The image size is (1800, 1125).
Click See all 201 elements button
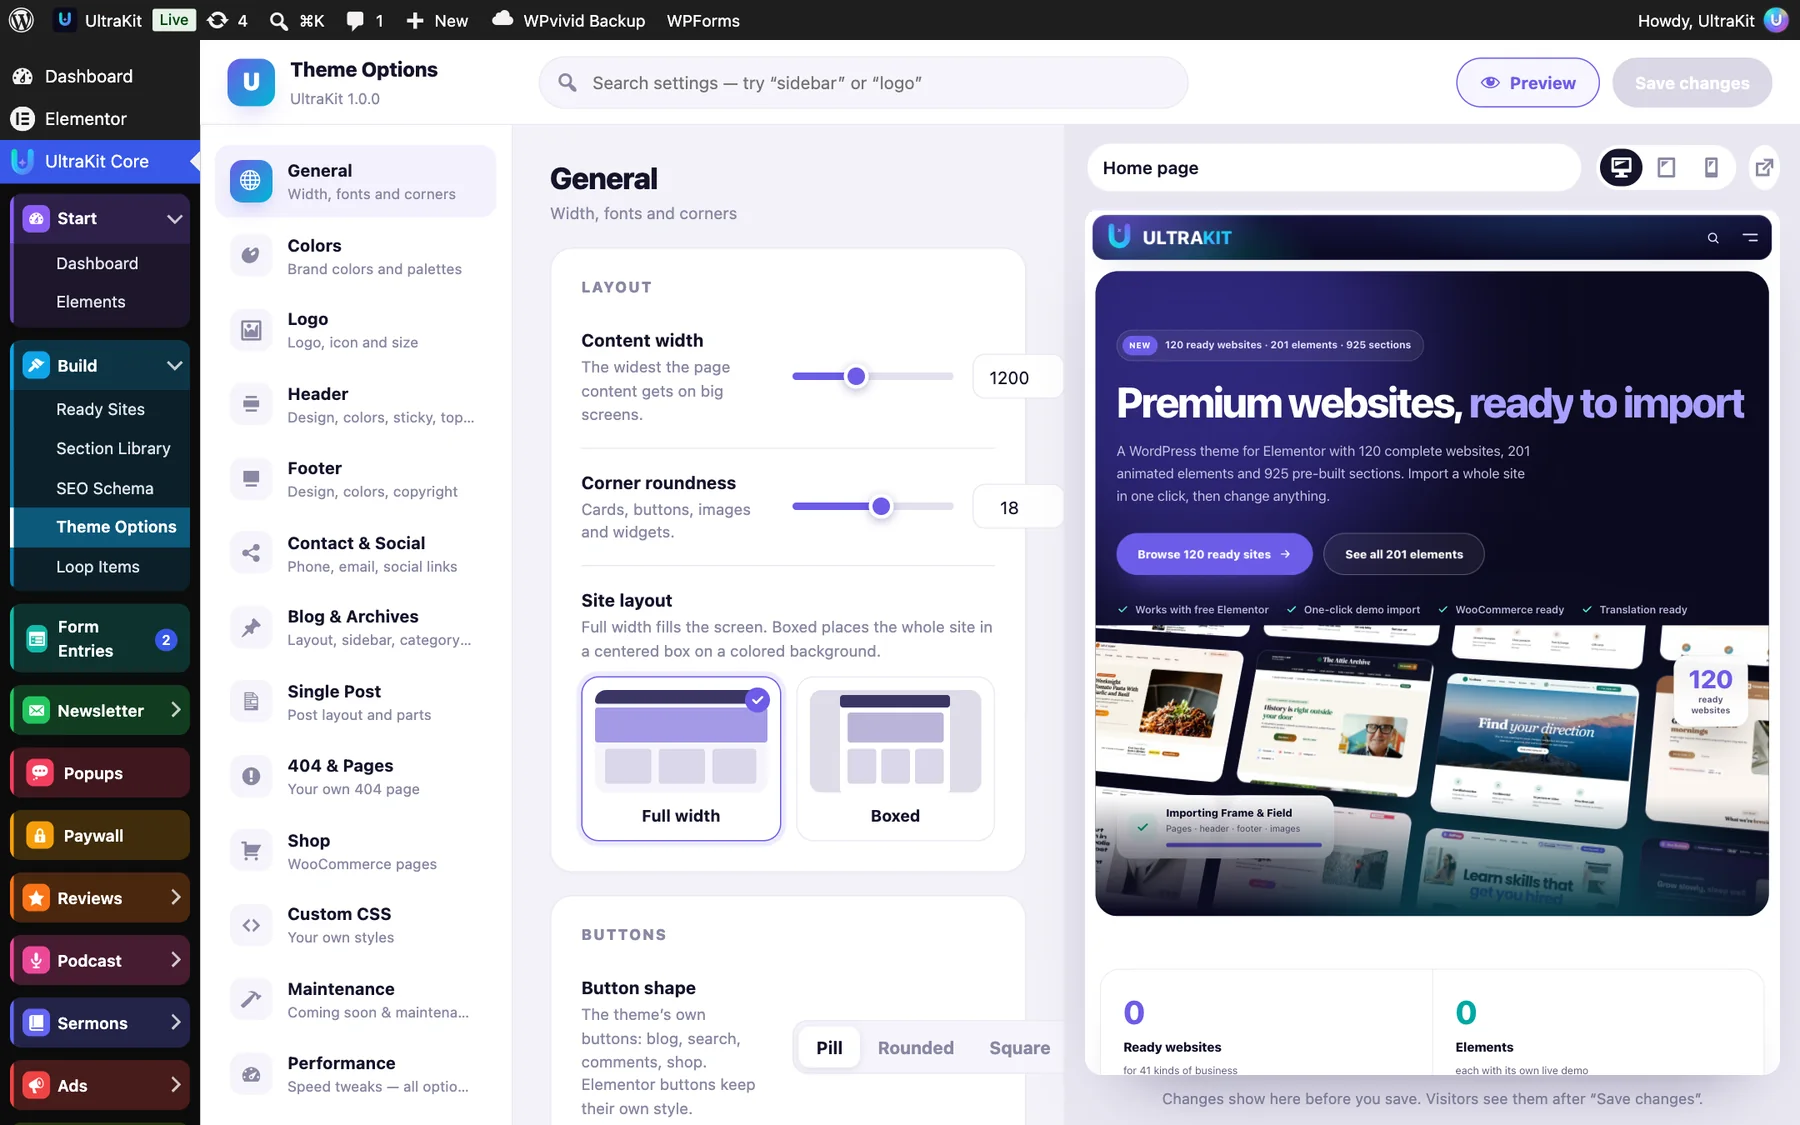tap(1404, 554)
